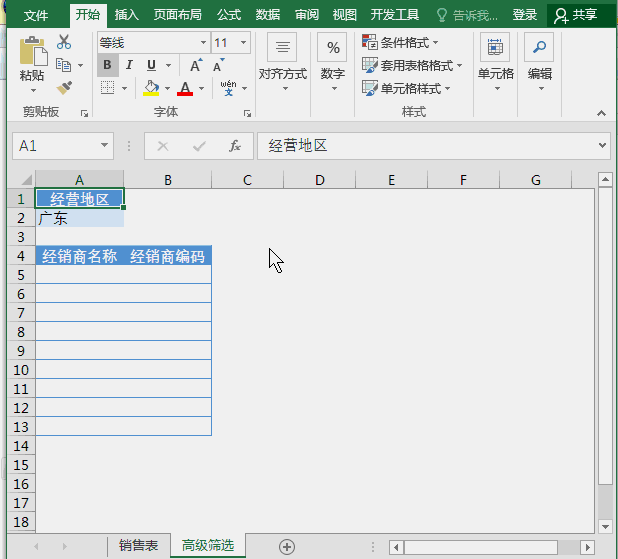
Task: Expand the copy options arrow
Action: click(80, 65)
